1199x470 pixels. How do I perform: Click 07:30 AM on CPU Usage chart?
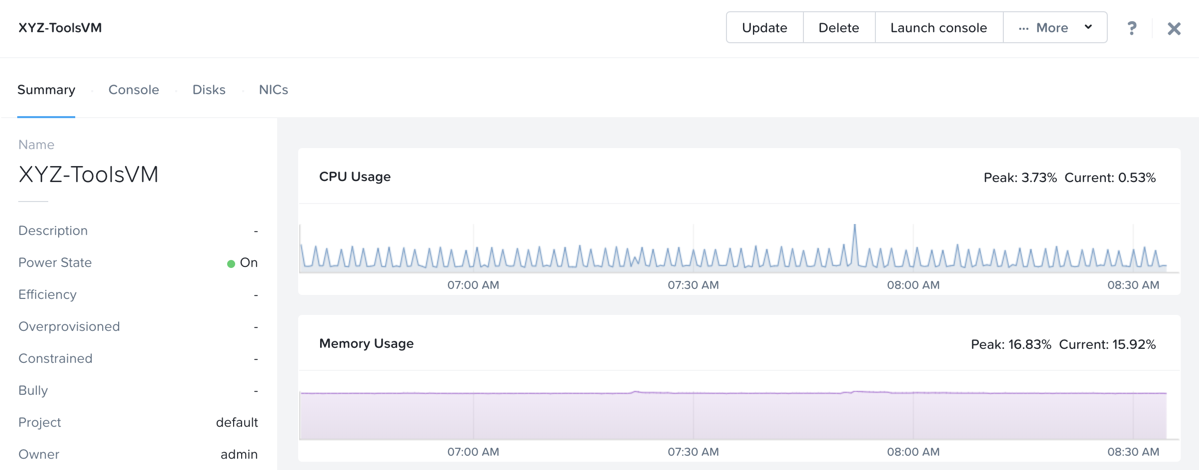(693, 285)
